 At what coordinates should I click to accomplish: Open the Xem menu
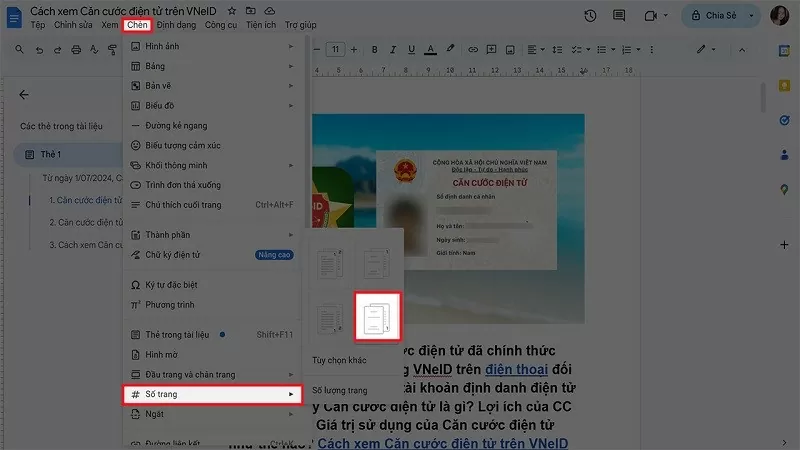pos(109,25)
